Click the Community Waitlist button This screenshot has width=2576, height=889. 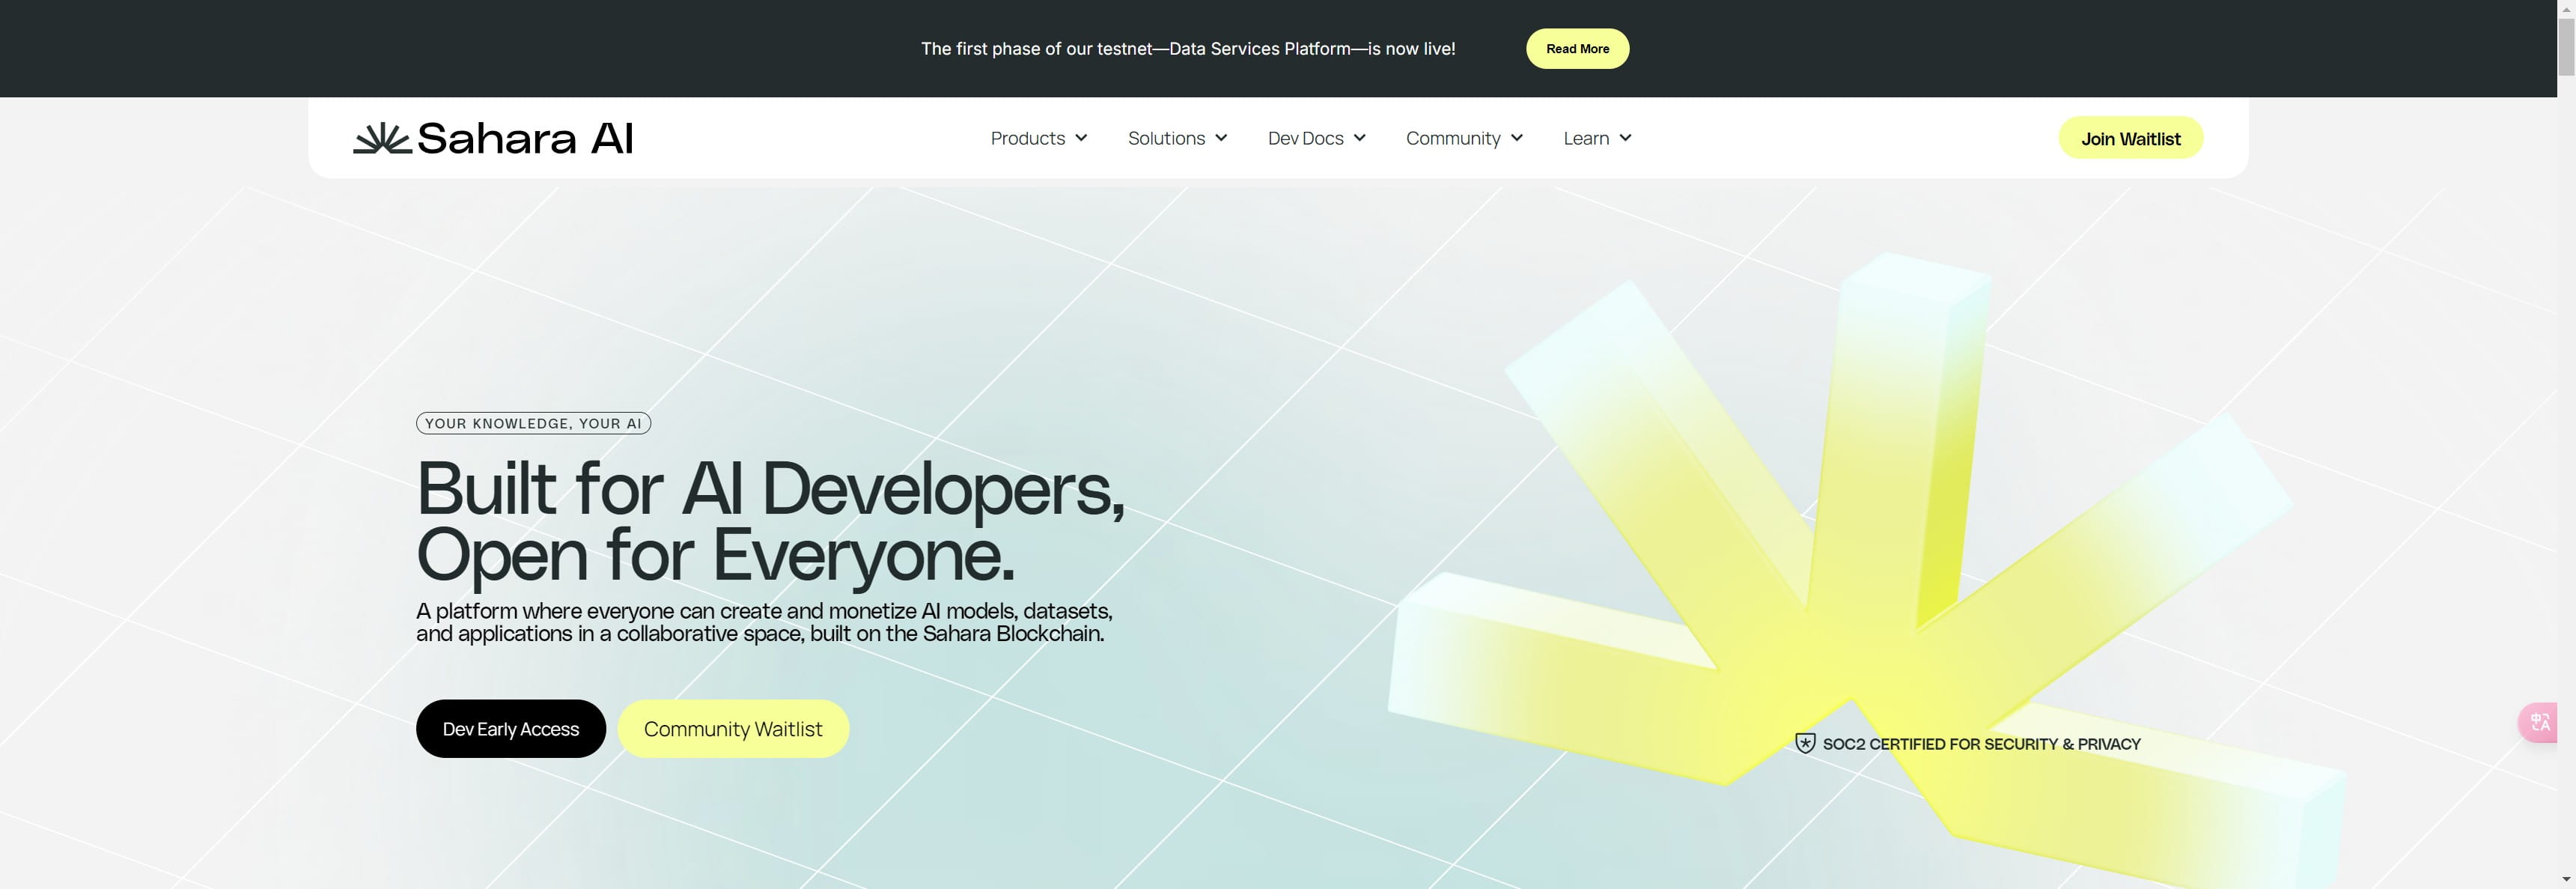(x=733, y=729)
